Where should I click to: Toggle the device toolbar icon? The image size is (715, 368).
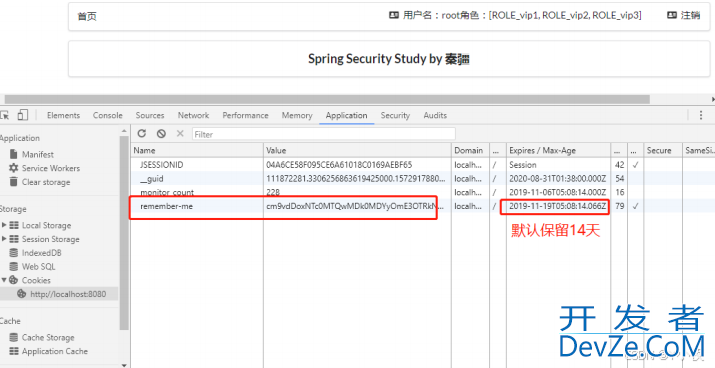pyautogui.click(x=23, y=115)
